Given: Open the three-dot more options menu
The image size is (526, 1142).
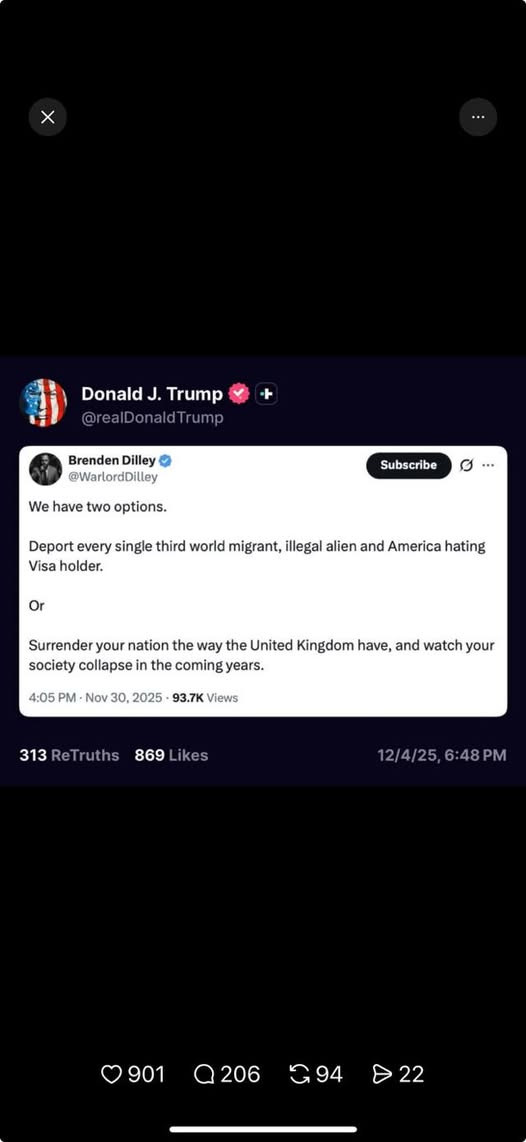Looking at the screenshot, I should (478, 117).
